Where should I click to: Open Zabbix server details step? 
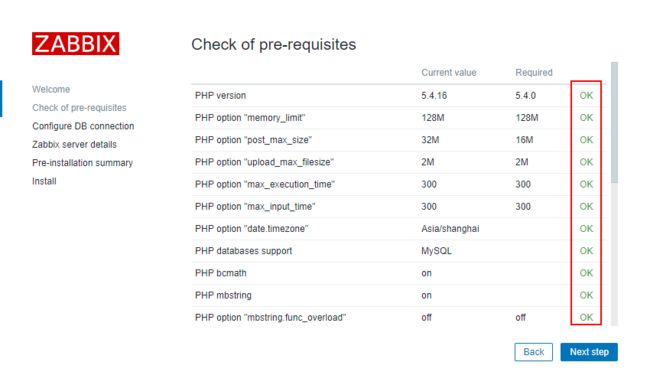coord(74,144)
